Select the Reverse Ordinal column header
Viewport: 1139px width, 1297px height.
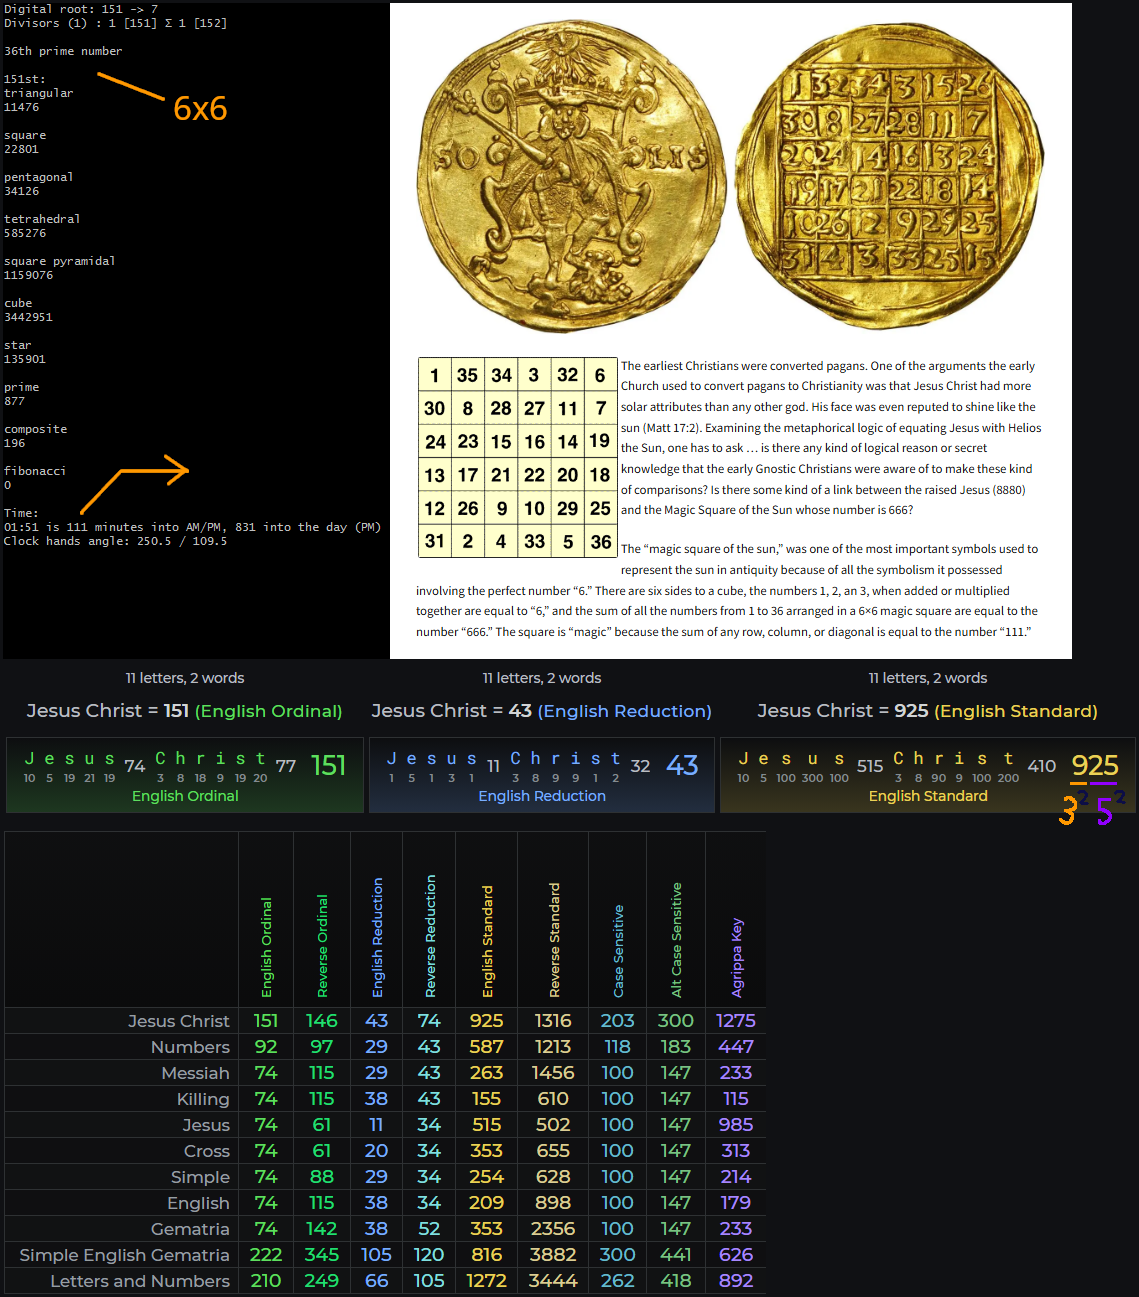click(322, 946)
